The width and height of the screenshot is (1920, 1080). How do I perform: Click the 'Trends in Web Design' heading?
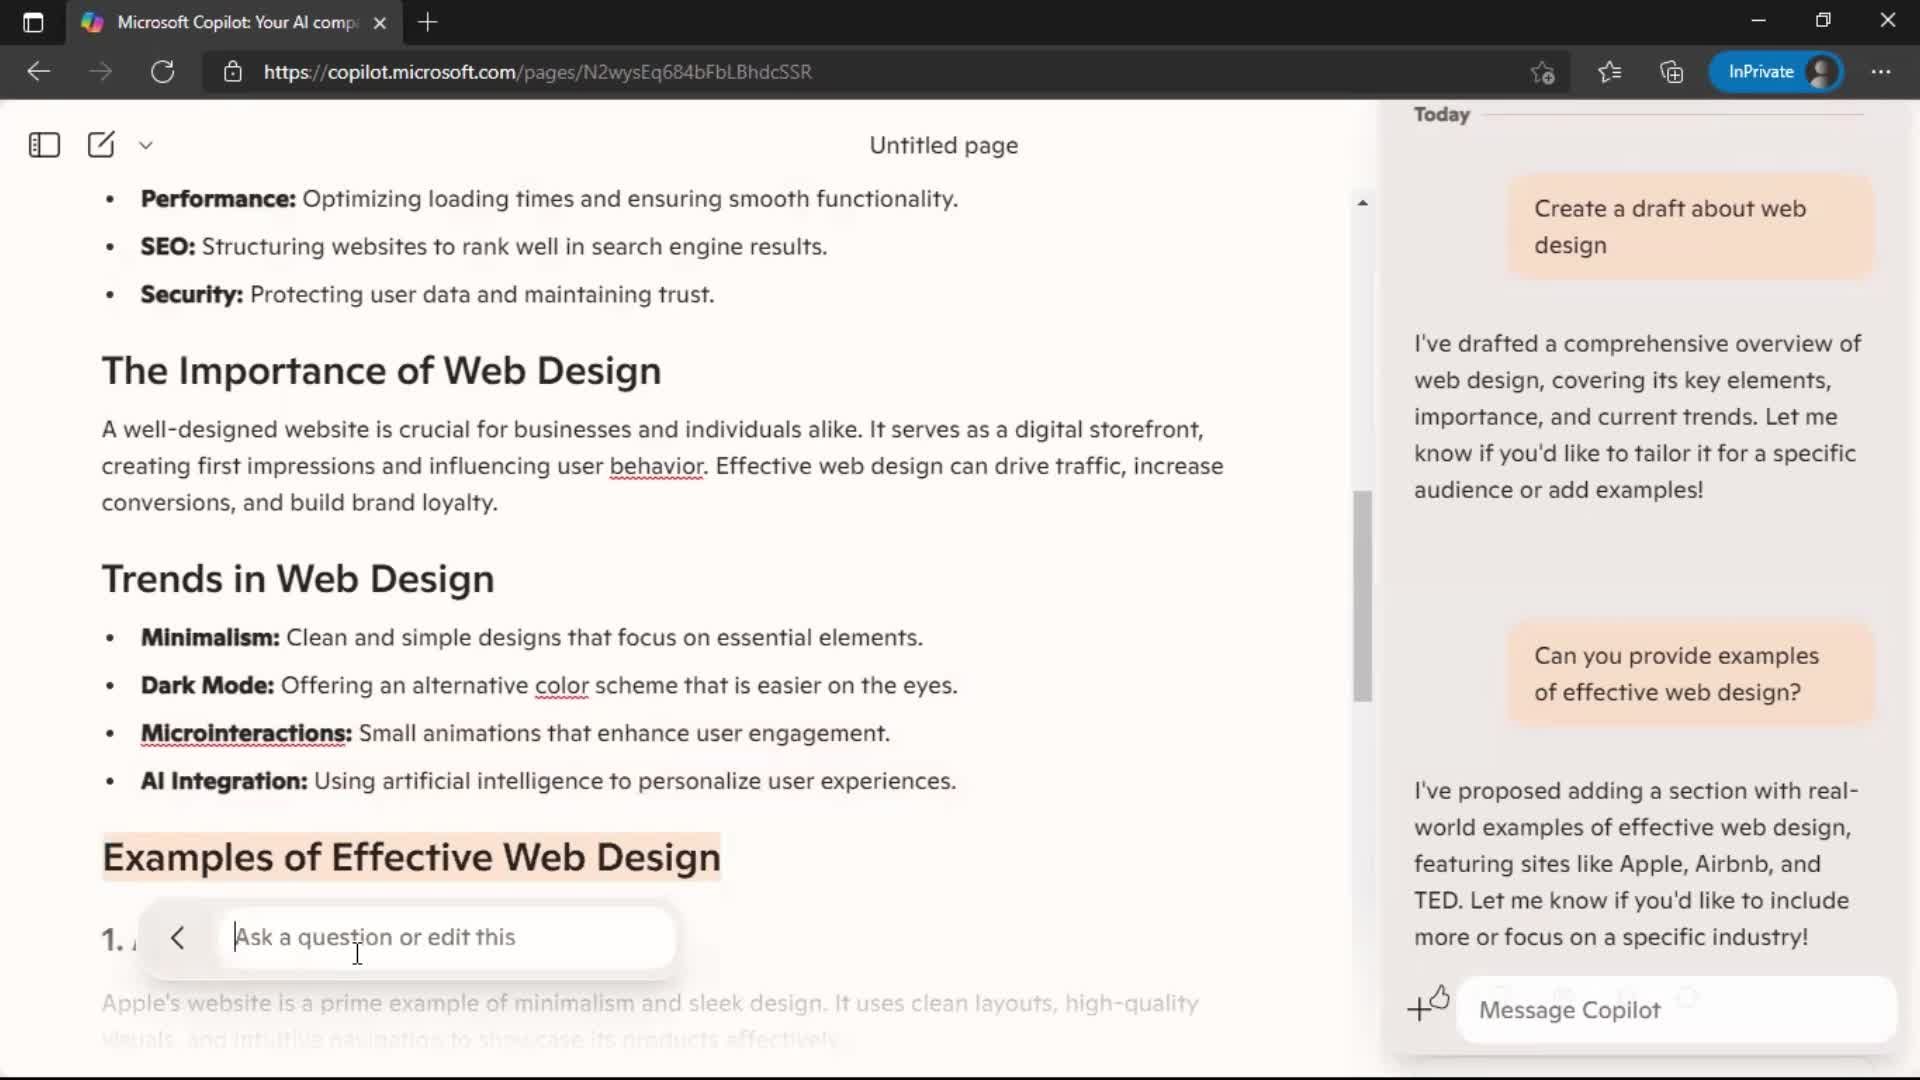pyautogui.click(x=298, y=579)
